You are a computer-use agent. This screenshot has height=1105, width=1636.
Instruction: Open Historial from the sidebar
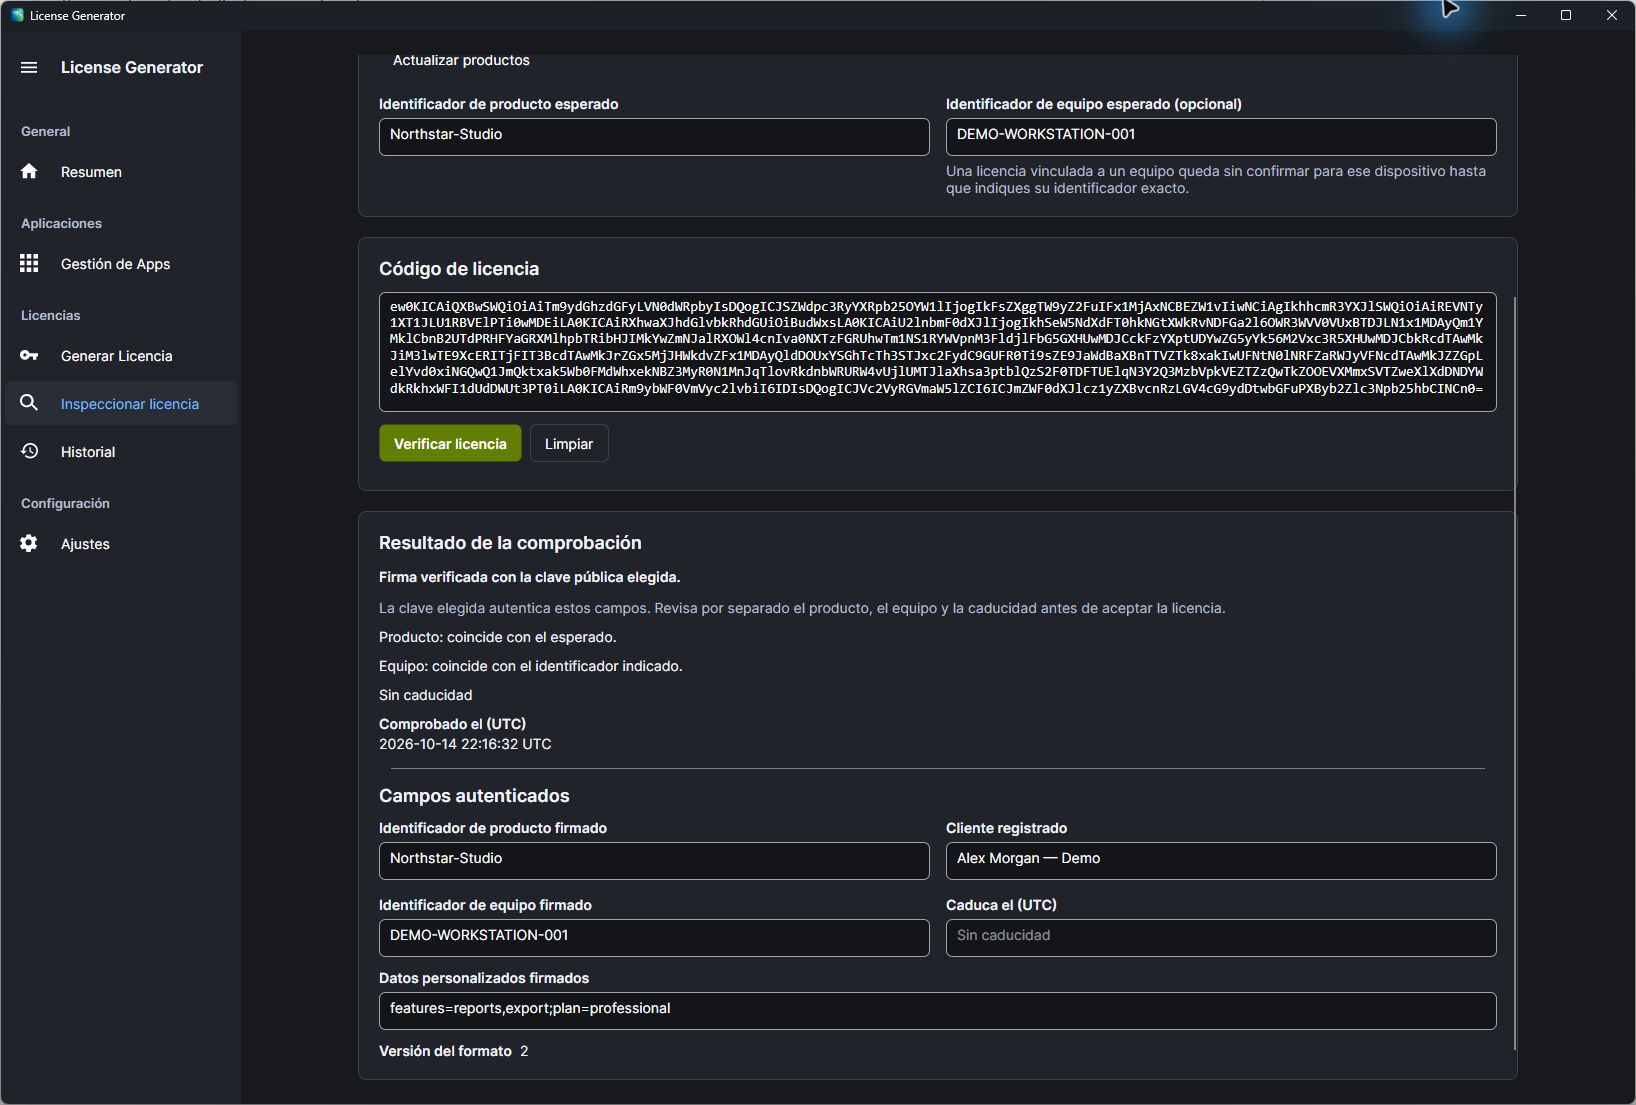pyautogui.click(x=121, y=452)
